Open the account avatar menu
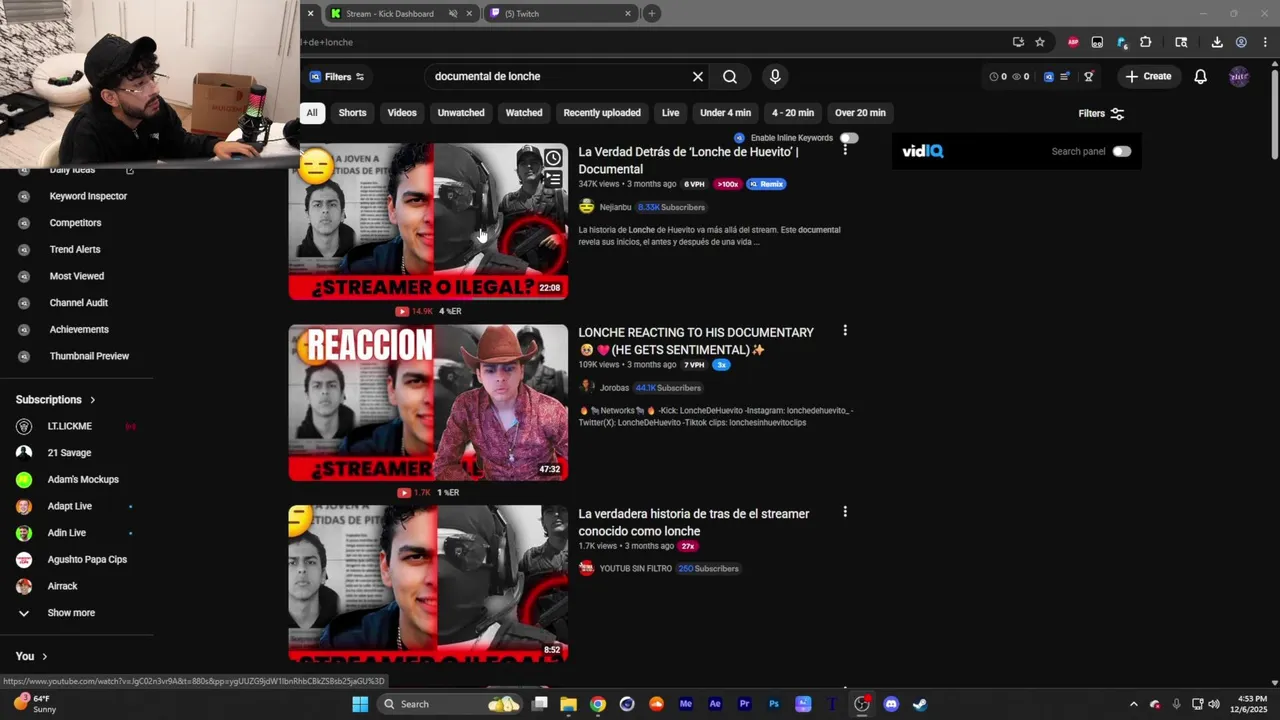 pos(1239,77)
